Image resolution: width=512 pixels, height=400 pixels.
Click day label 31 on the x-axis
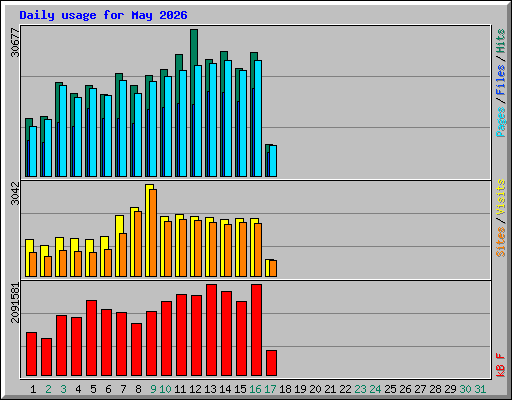pyautogui.click(x=480, y=389)
